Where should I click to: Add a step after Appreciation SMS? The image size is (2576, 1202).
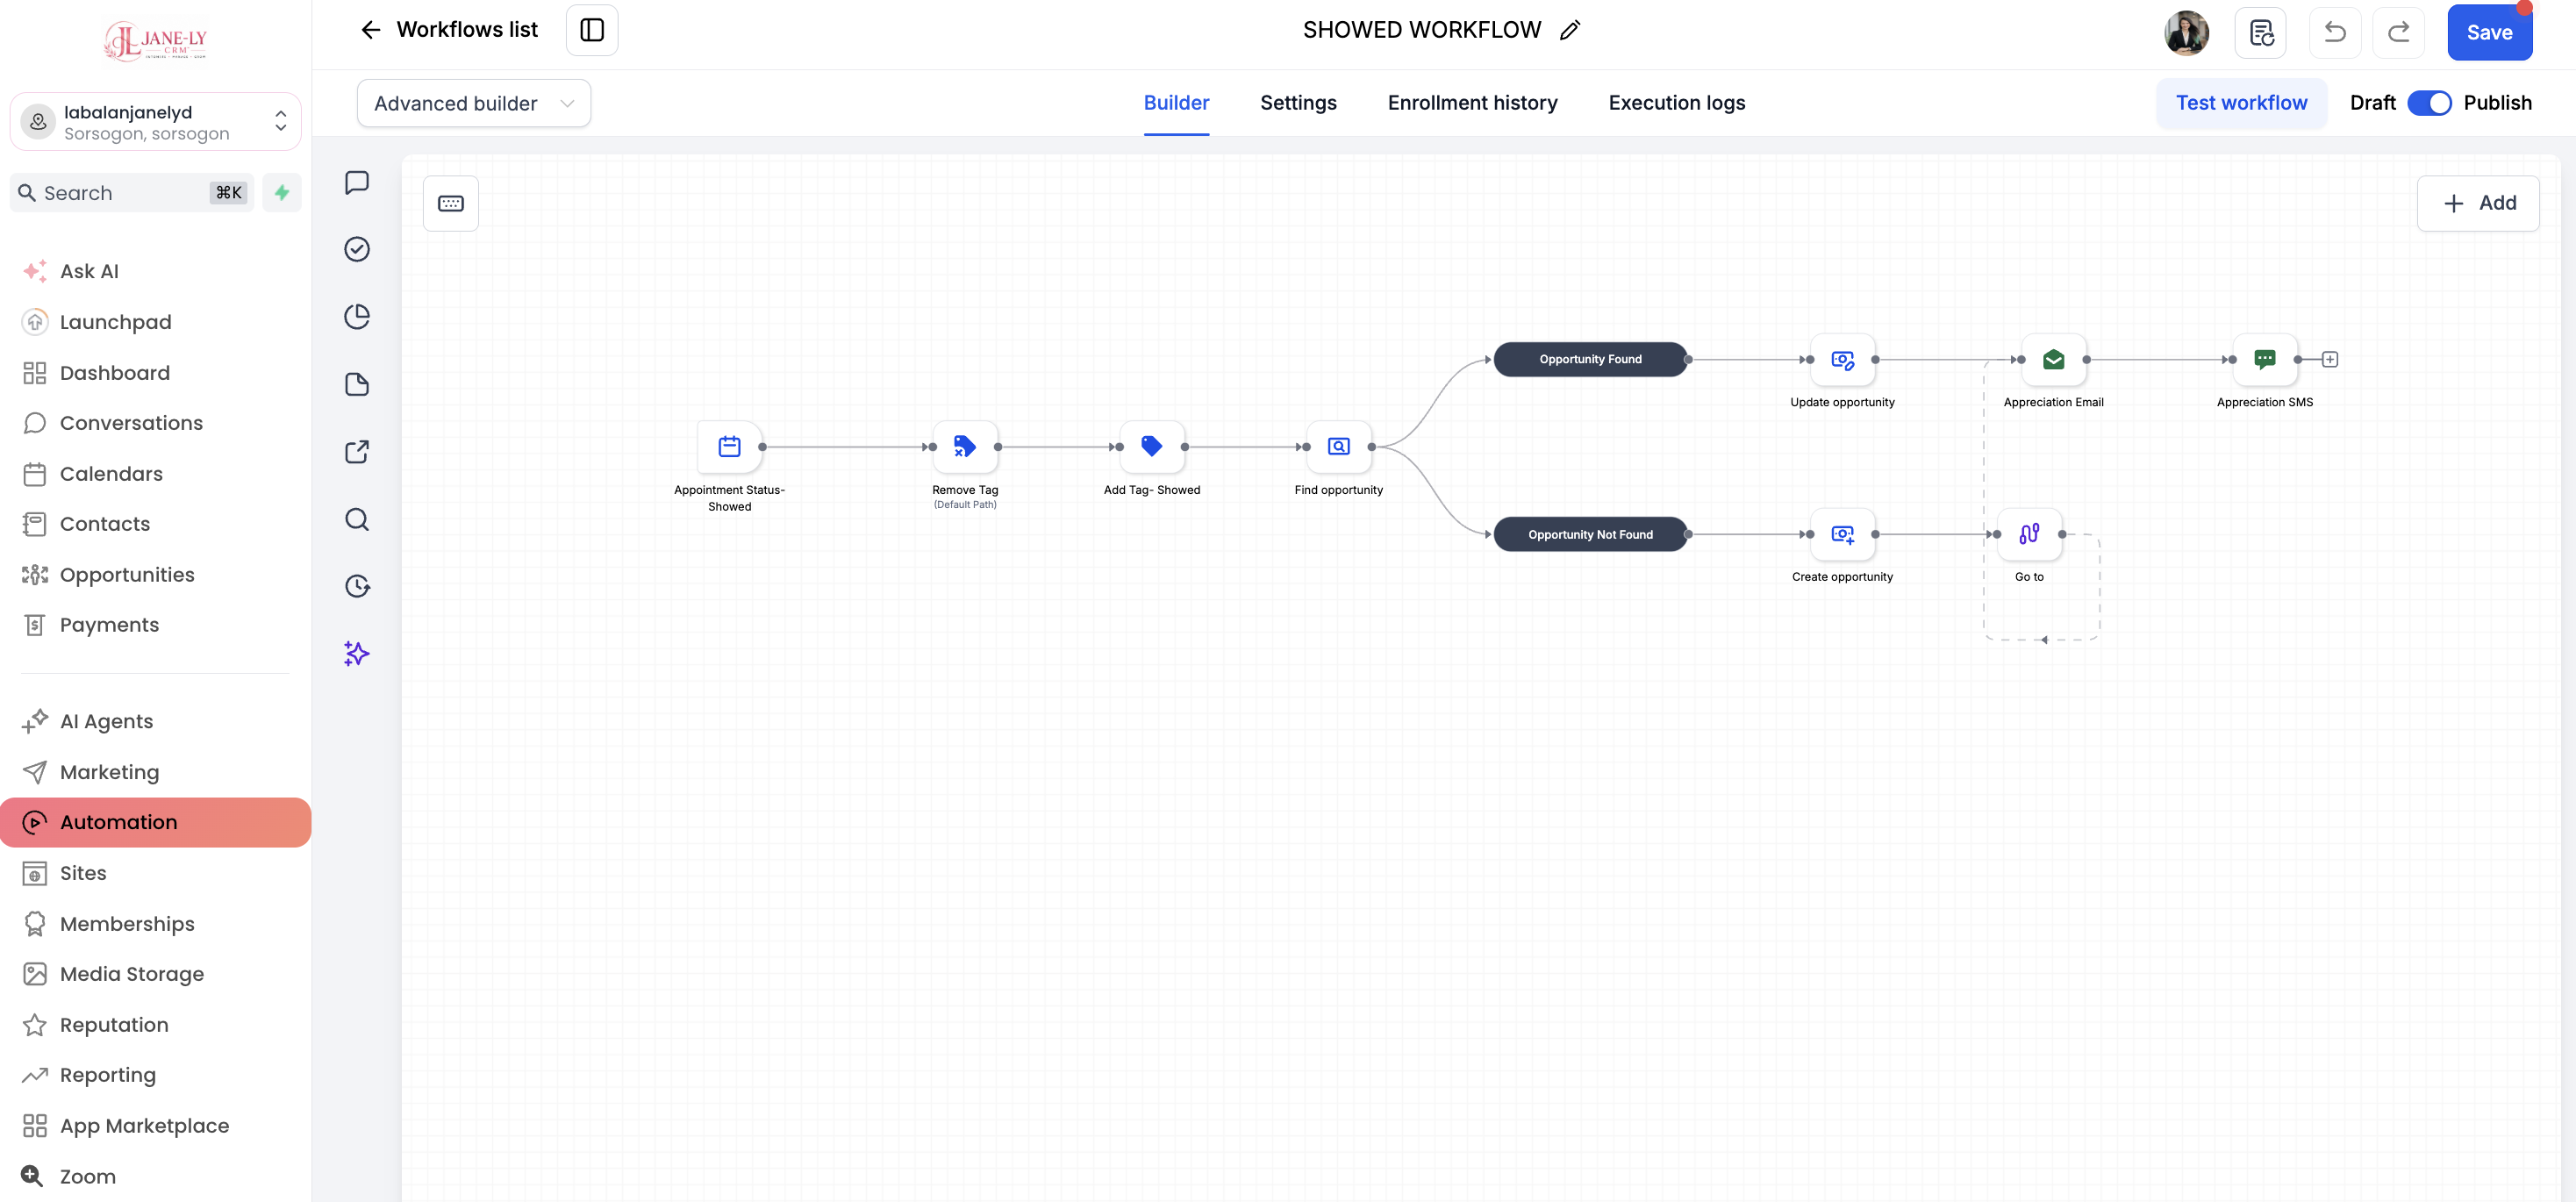(2330, 359)
